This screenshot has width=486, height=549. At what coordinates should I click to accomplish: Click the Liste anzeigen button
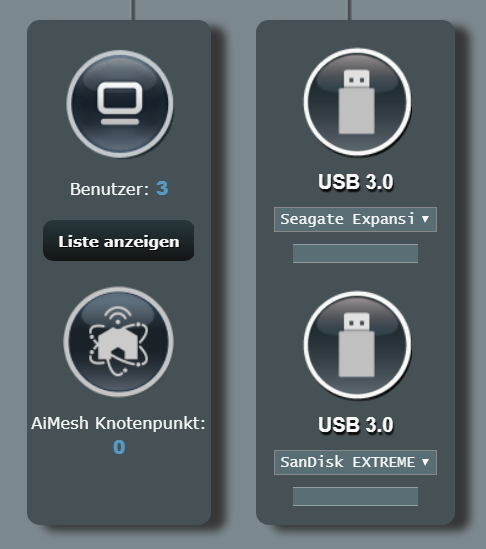click(x=118, y=241)
